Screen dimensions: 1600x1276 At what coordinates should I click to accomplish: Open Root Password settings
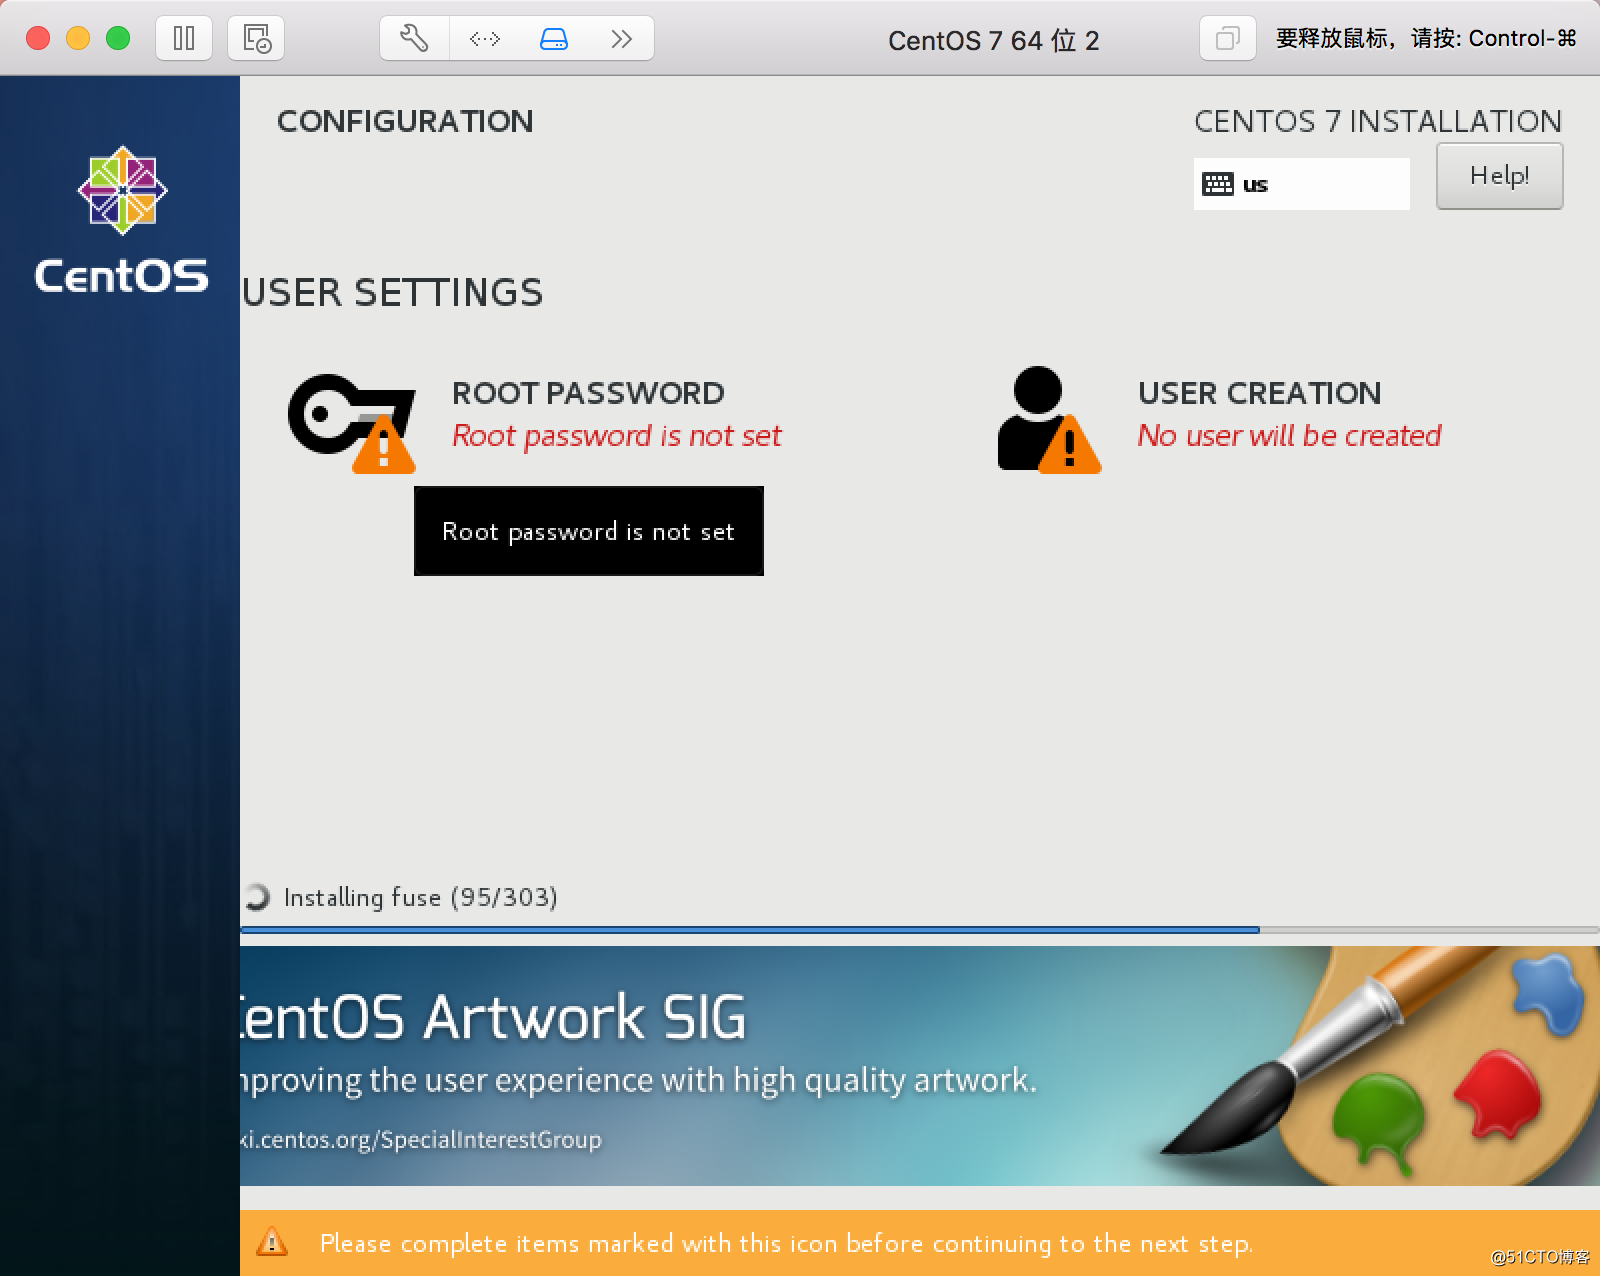coord(588,393)
